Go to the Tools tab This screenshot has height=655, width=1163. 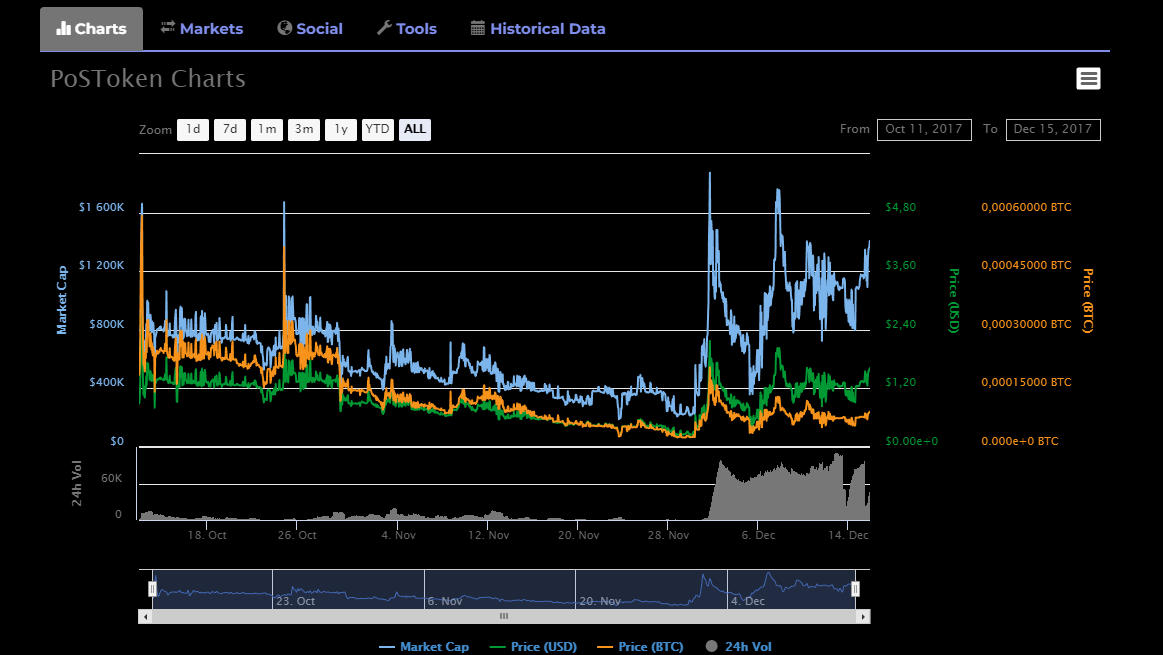click(x=406, y=29)
